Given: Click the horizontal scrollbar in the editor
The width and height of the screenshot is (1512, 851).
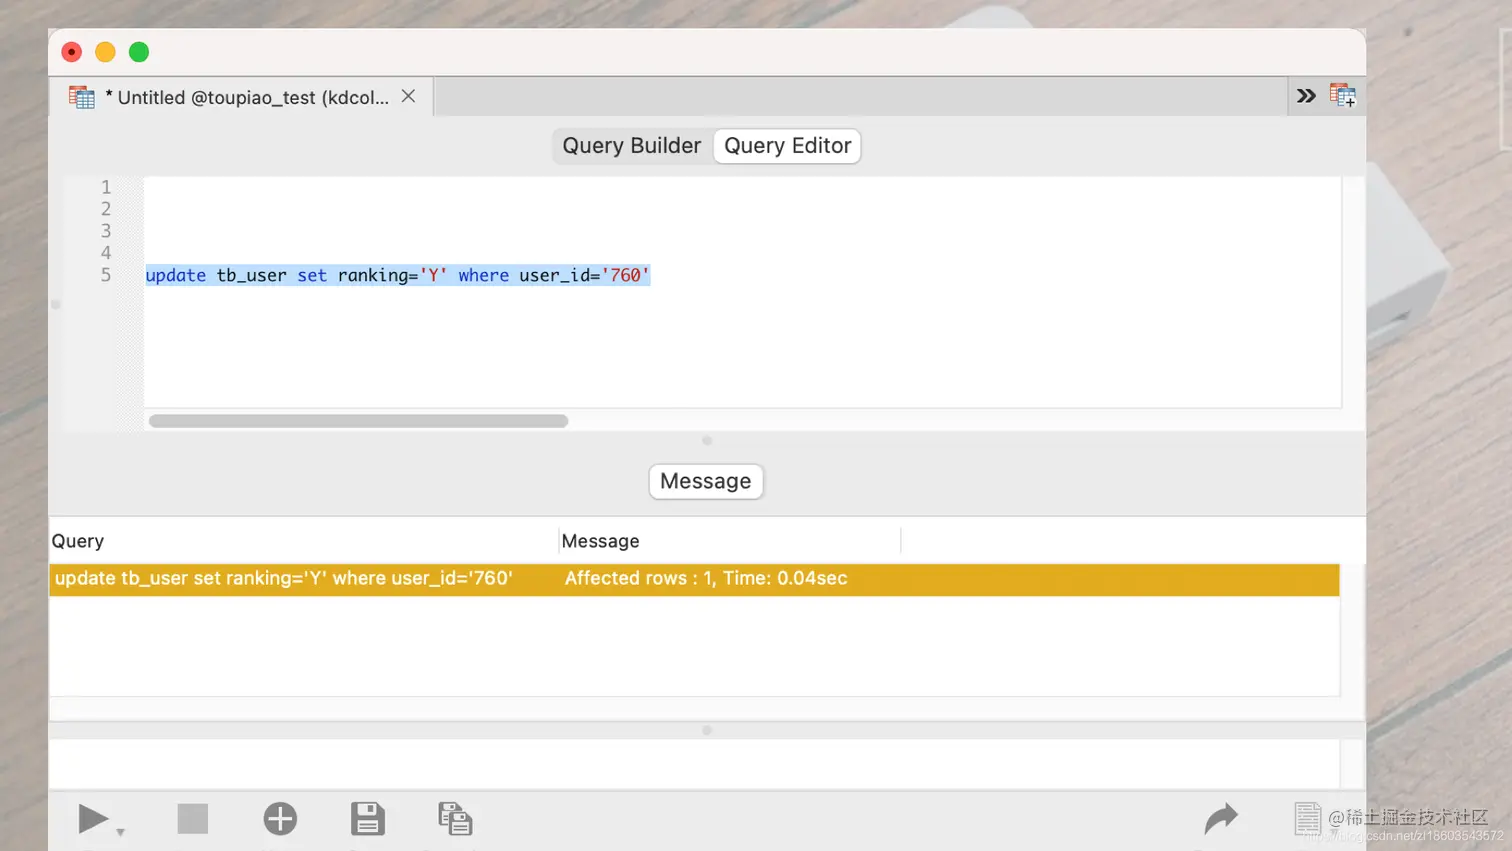Looking at the screenshot, I should coord(358,421).
